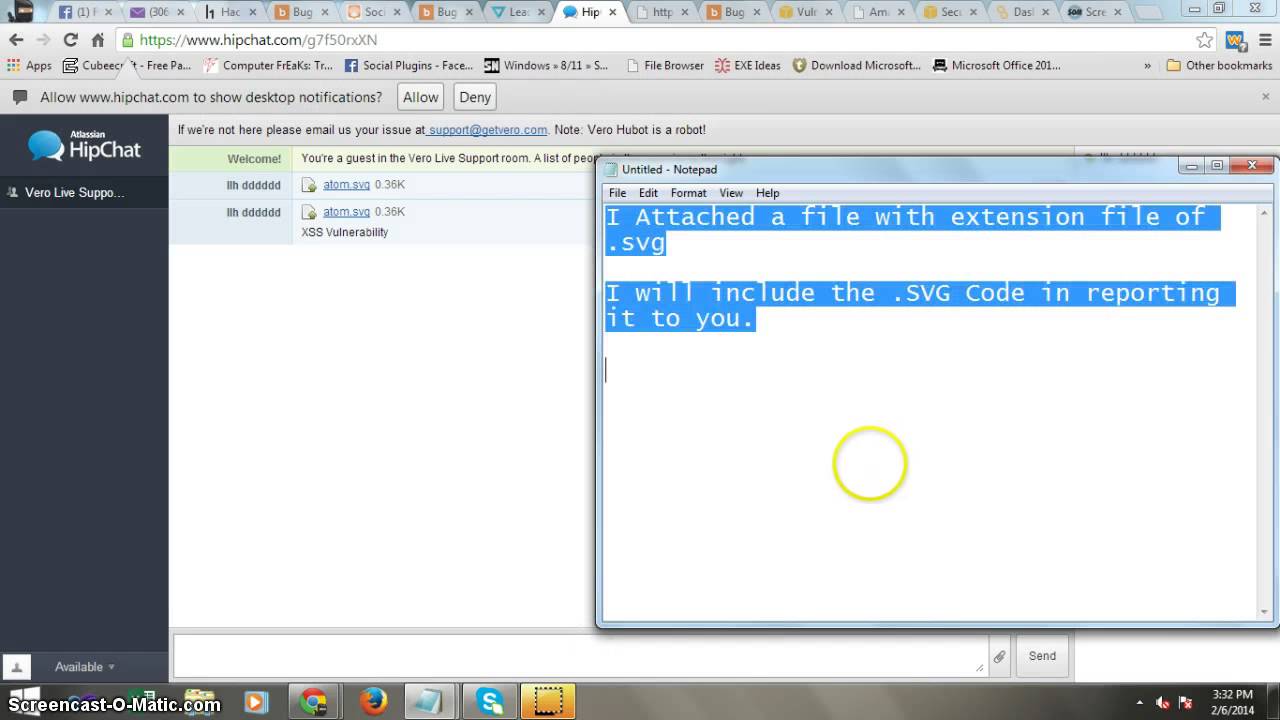
Task: Bookmark this page with the star icon
Action: (1205, 40)
